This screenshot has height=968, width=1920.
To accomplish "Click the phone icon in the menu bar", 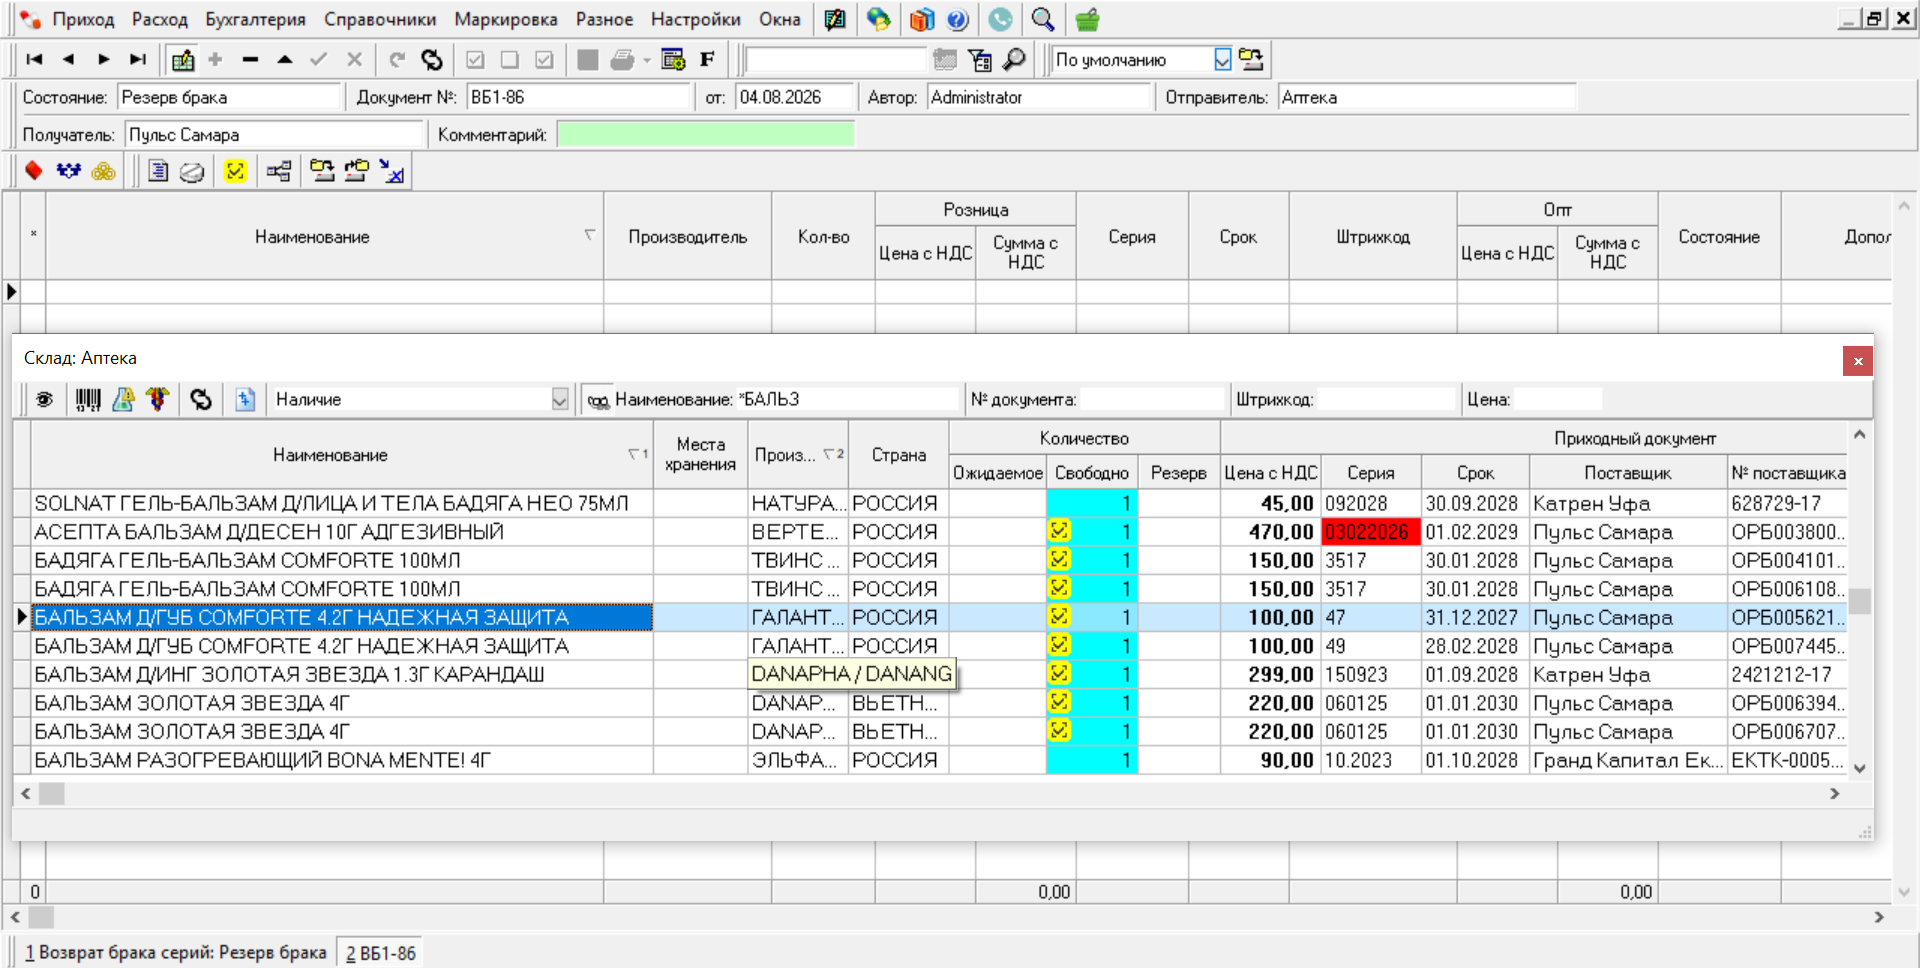I will pyautogui.click(x=1000, y=19).
